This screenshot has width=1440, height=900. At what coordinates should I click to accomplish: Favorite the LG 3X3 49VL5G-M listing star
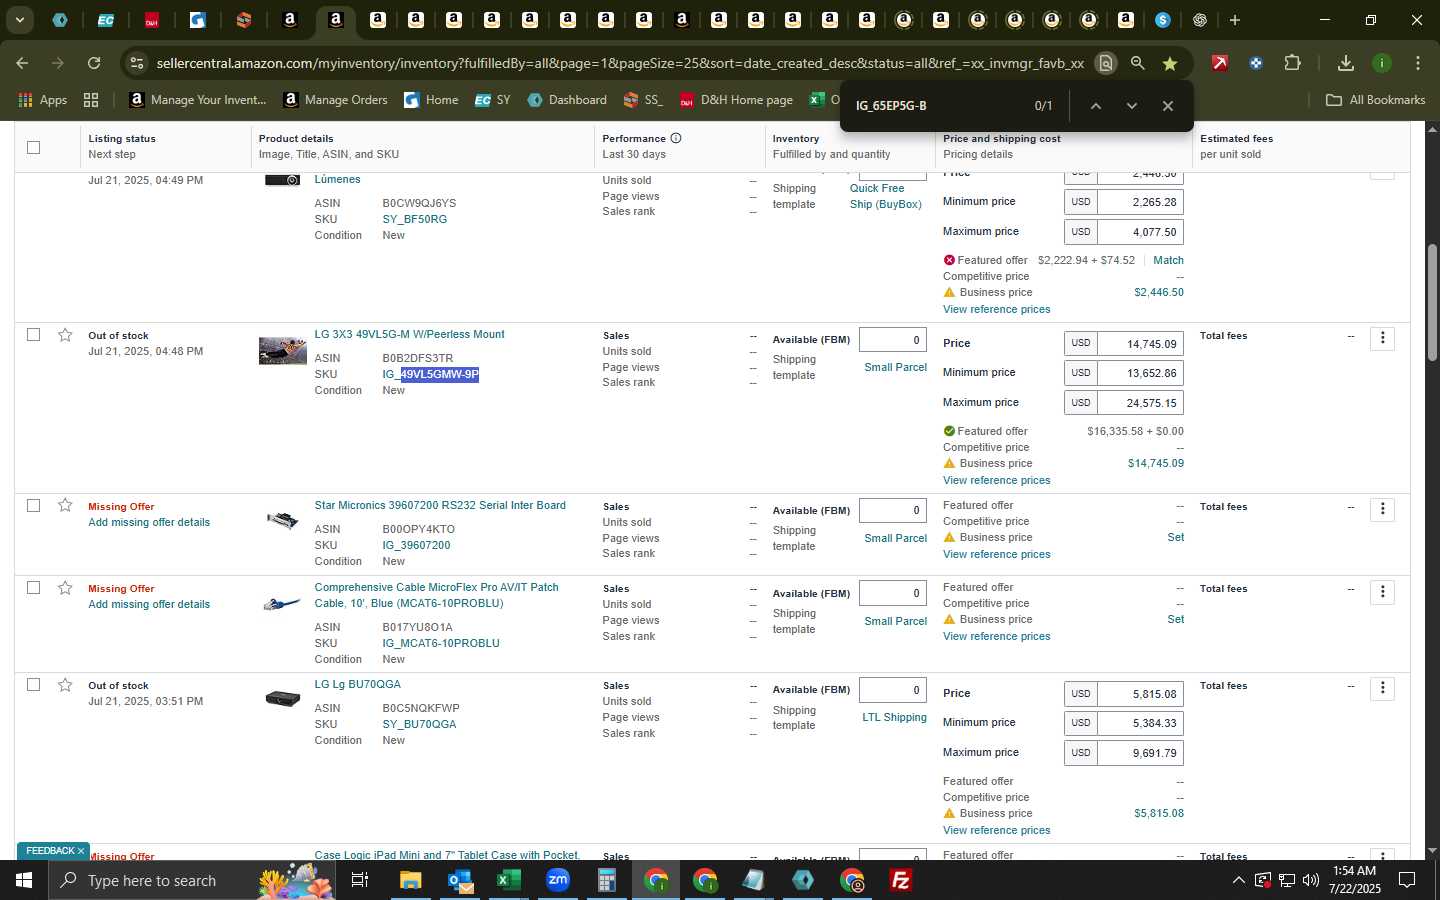(65, 335)
